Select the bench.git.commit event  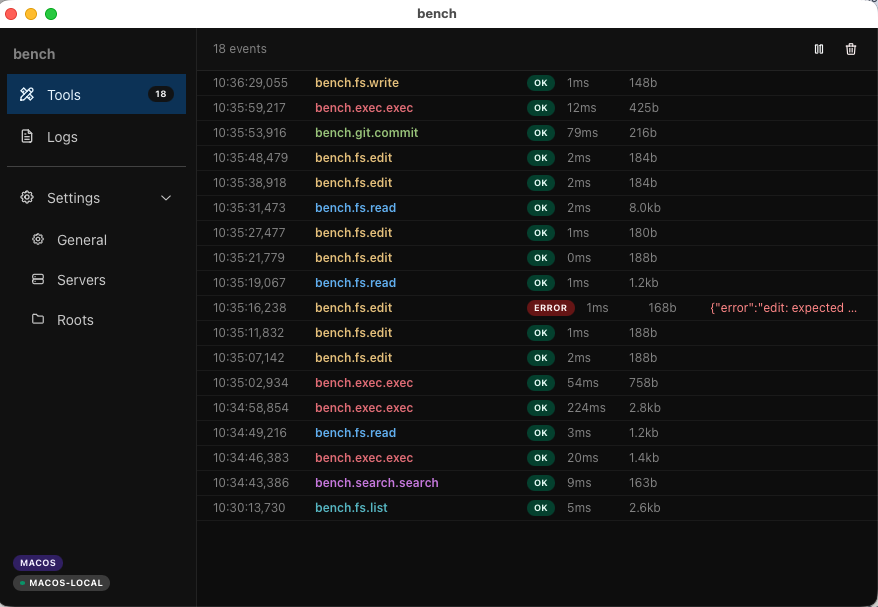point(537,133)
